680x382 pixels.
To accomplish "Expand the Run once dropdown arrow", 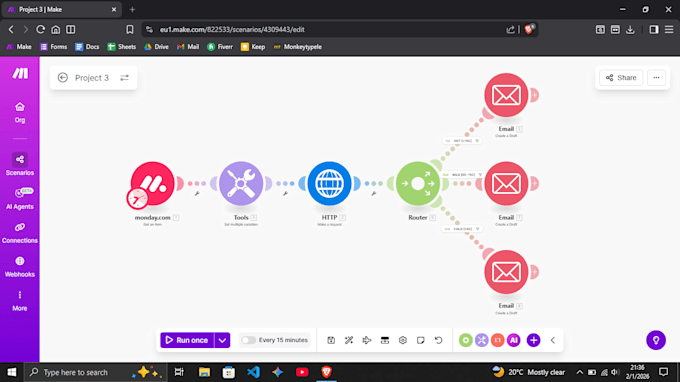I will coord(222,340).
